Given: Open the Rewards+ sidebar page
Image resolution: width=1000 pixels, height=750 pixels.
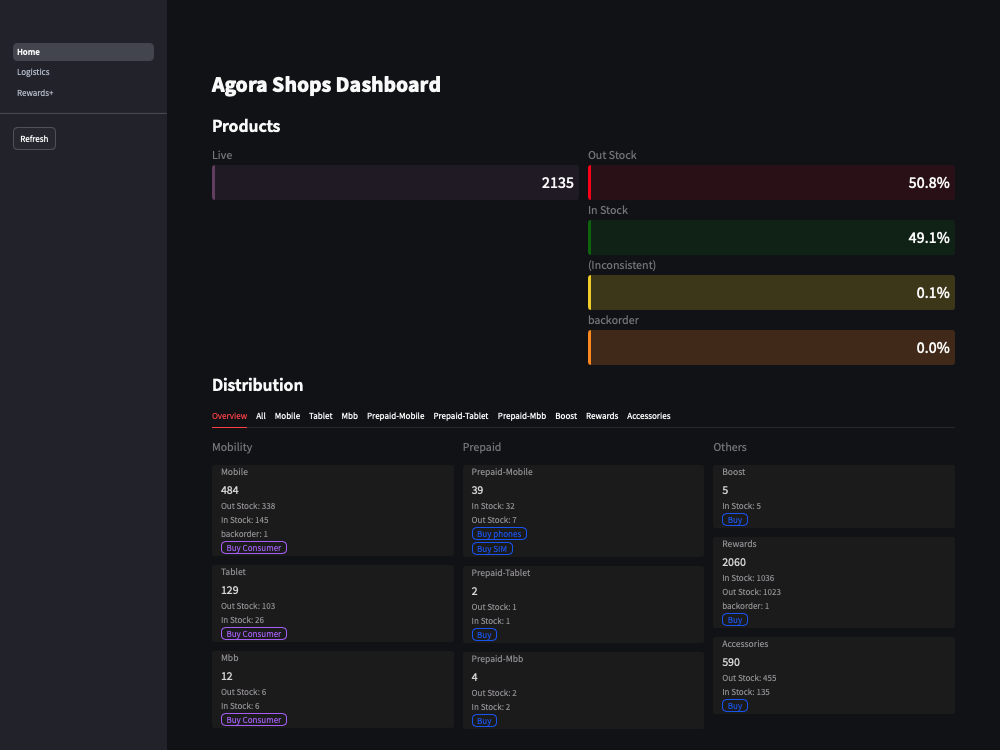Looking at the screenshot, I should pos(35,93).
